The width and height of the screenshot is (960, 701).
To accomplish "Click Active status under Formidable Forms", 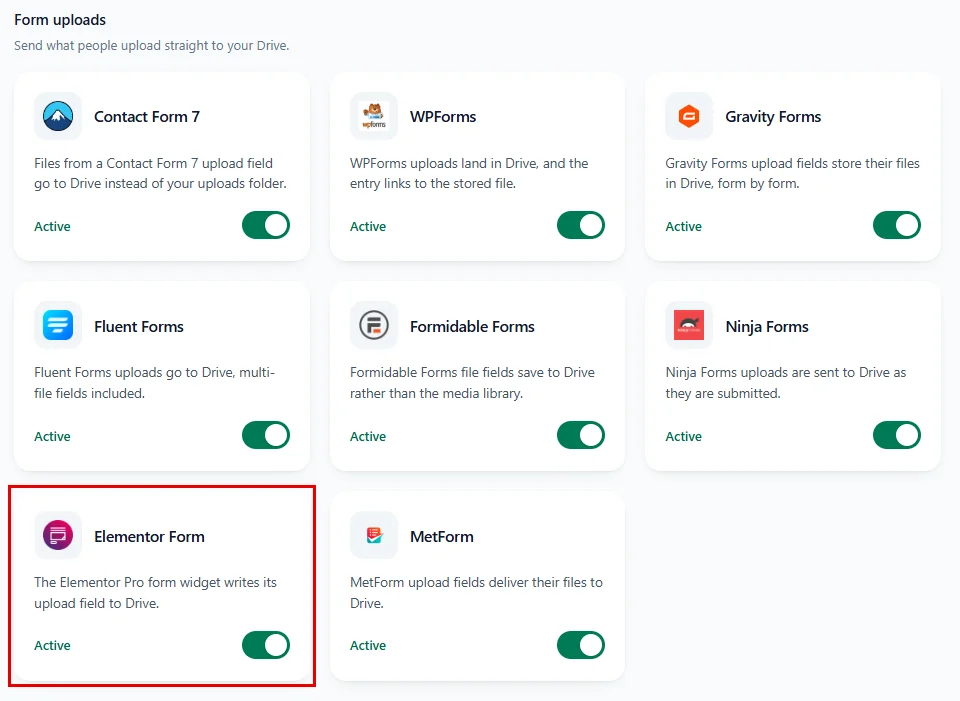I will coord(368,437).
